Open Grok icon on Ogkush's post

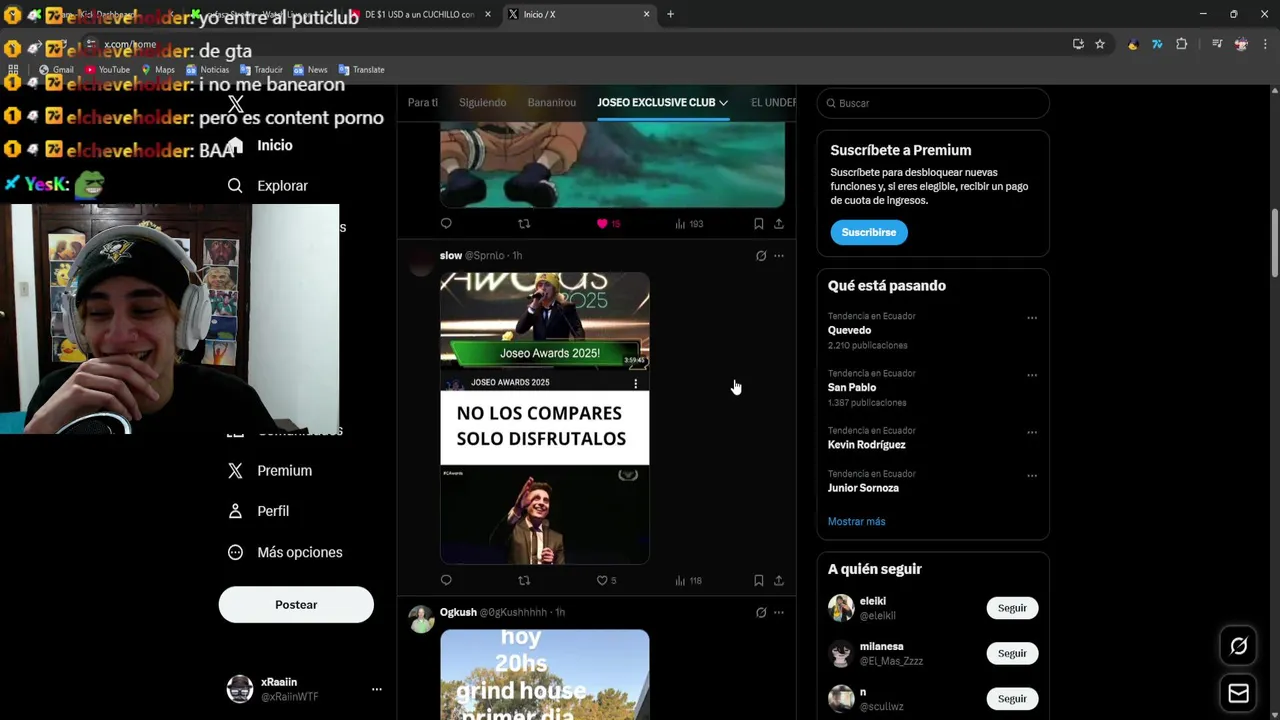click(x=761, y=612)
